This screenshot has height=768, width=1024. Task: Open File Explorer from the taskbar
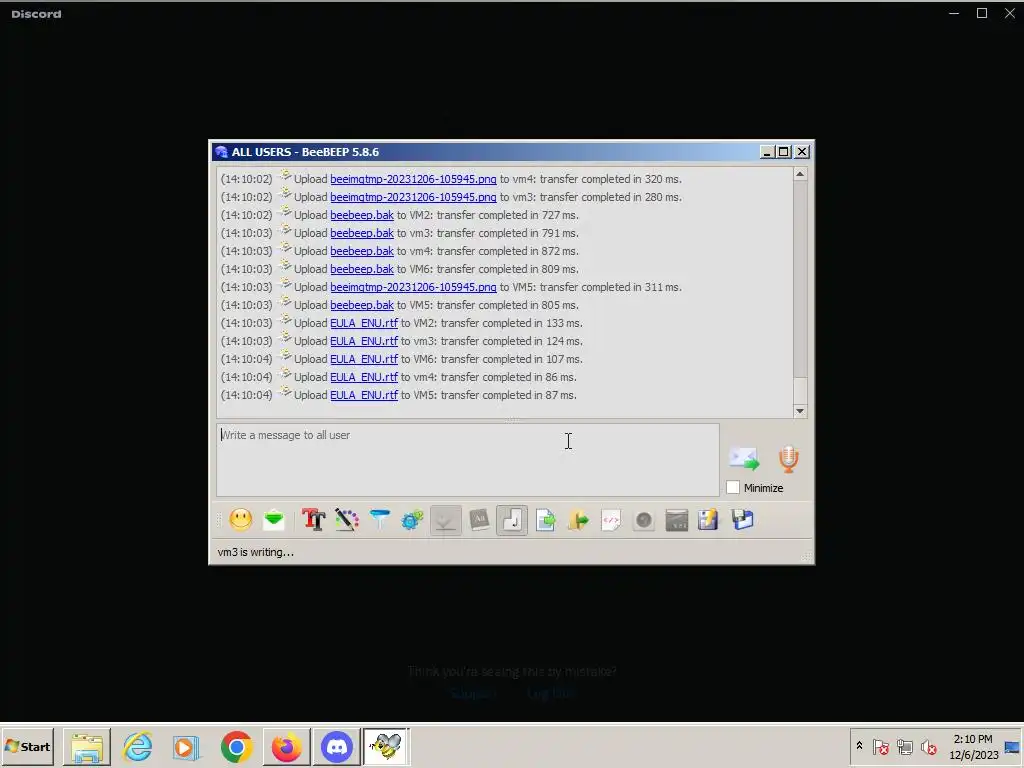(87, 746)
